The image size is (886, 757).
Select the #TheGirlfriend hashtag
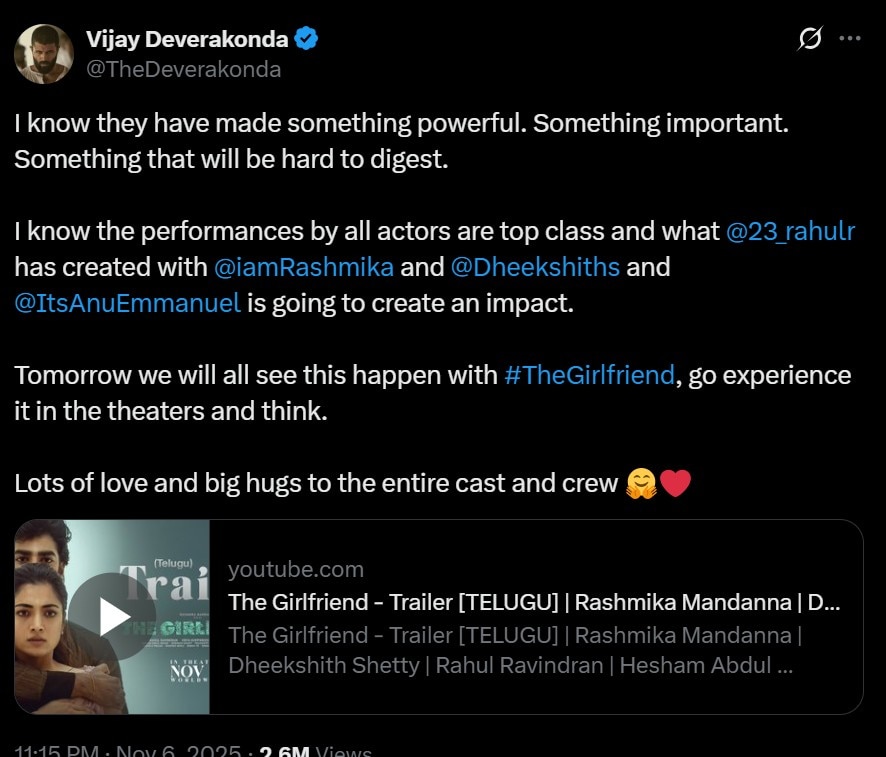click(588, 375)
